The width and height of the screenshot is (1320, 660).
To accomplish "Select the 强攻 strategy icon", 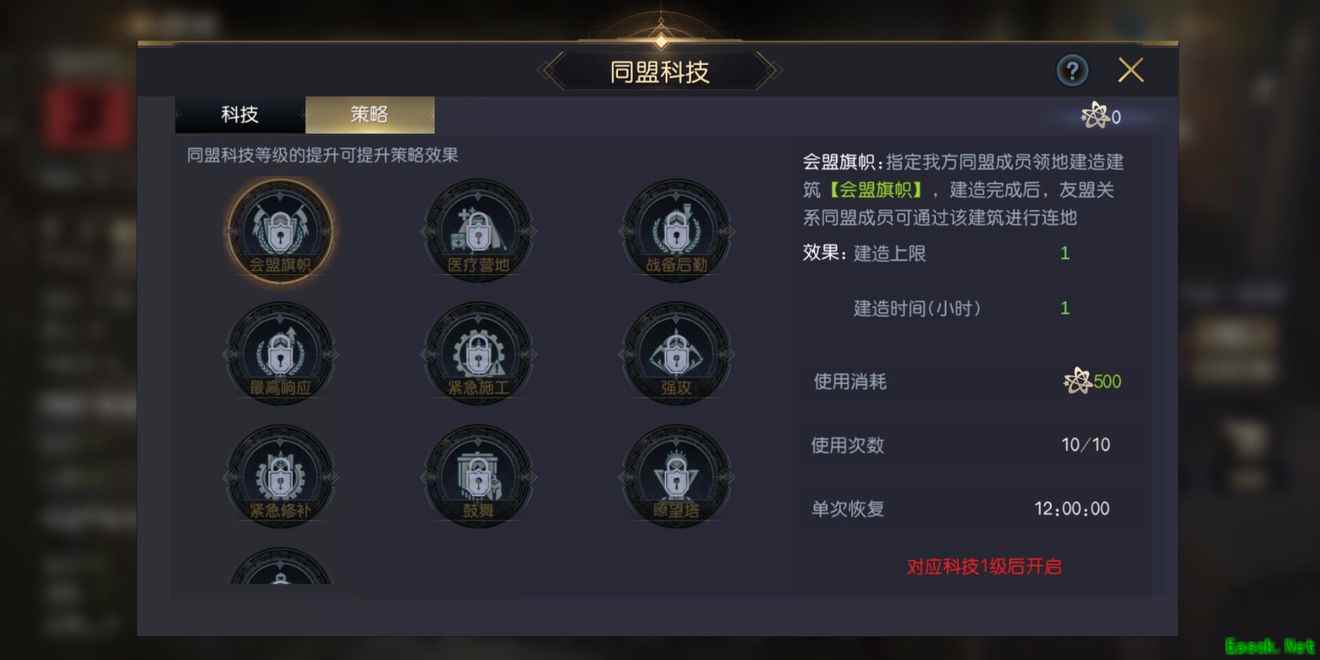I will 676,353.
